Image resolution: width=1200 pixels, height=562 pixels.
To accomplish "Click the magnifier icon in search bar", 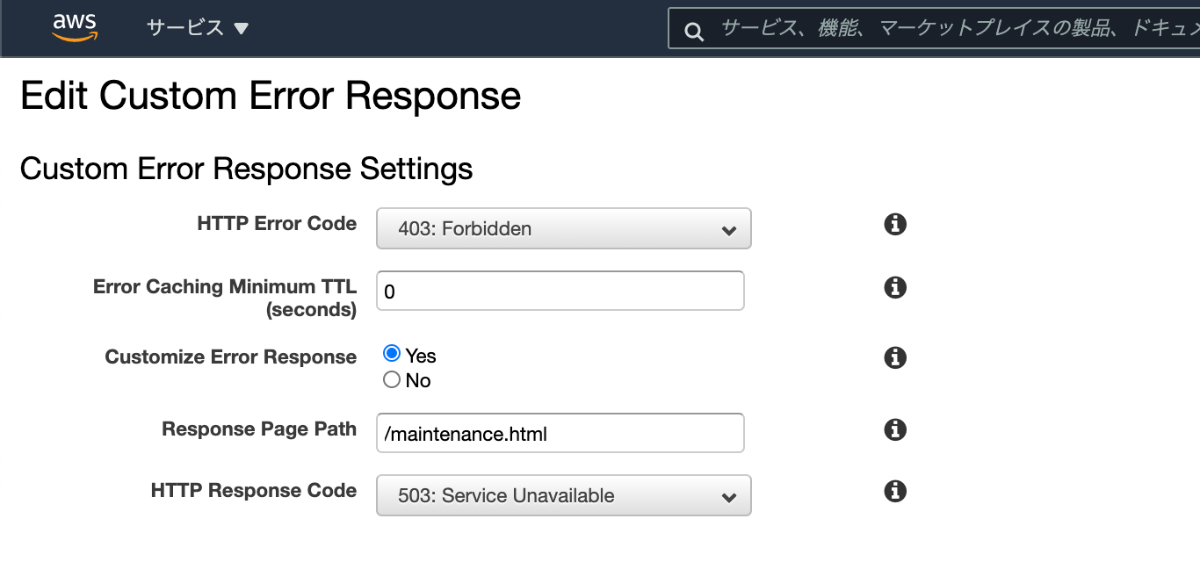I will pos(694,32).
